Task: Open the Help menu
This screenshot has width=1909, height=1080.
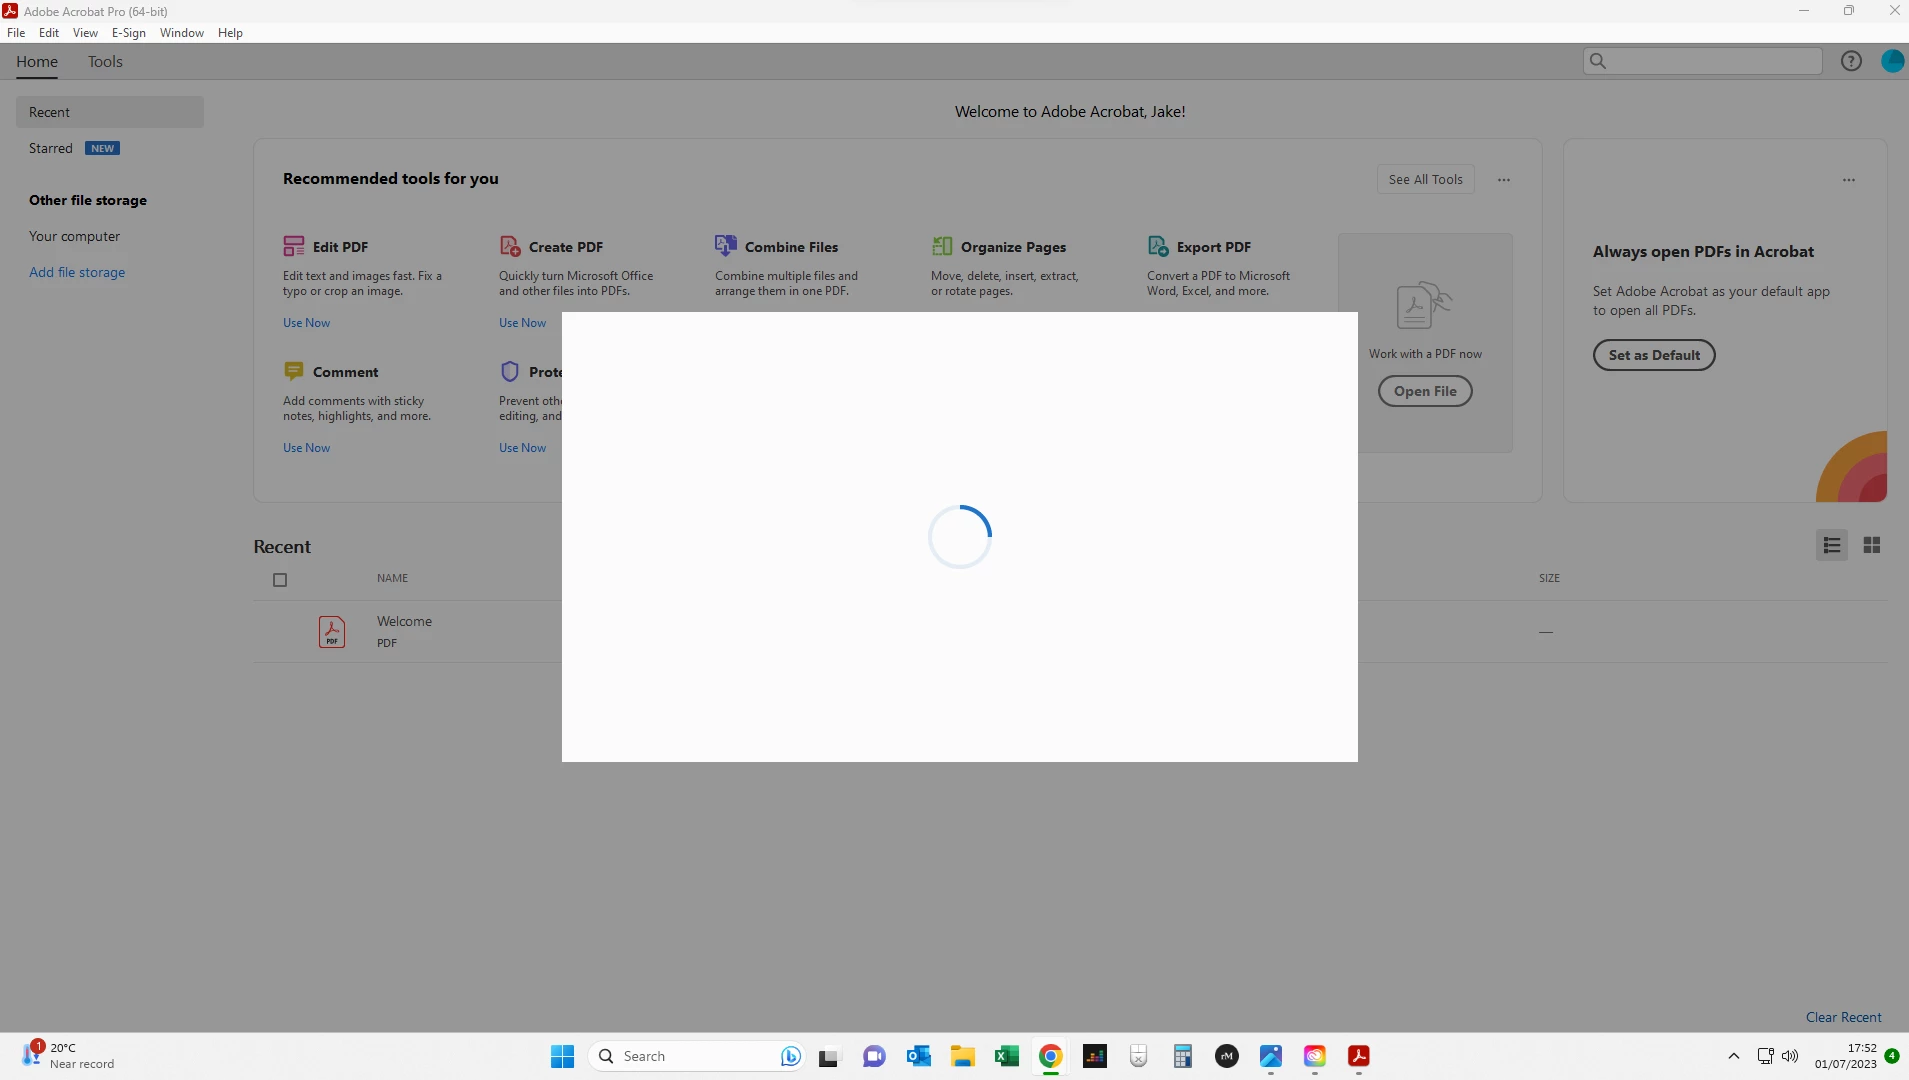Action: 230,32
